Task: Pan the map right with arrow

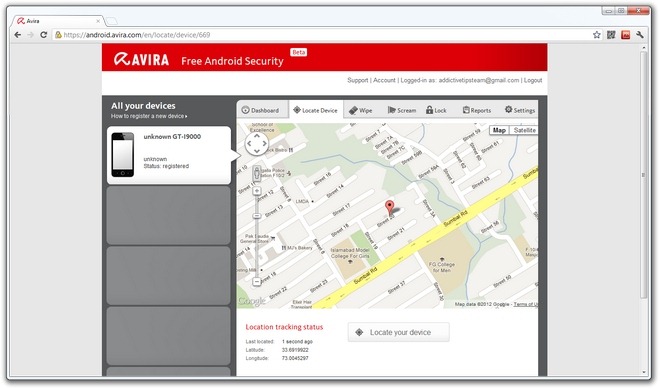Action: pyautogui.click(x=265, y=144)
